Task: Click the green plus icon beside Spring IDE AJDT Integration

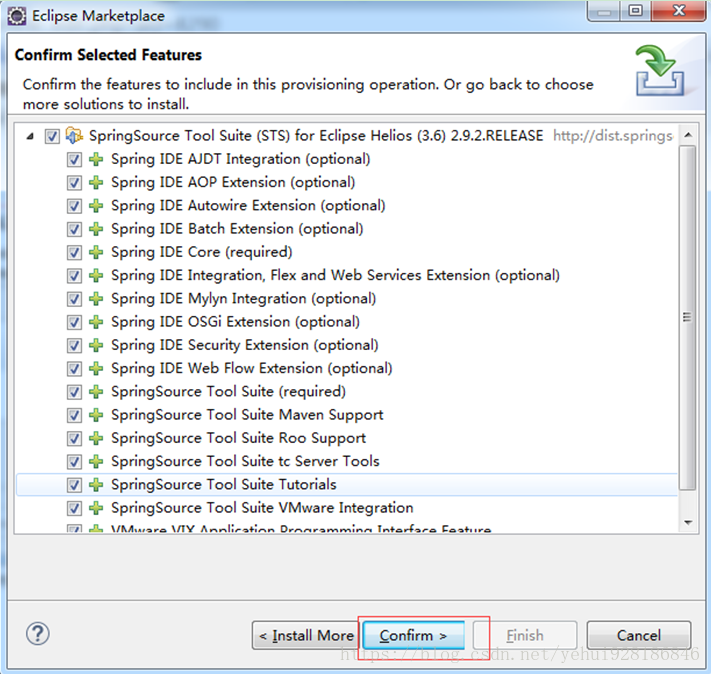Action: (x=96, y=159)
